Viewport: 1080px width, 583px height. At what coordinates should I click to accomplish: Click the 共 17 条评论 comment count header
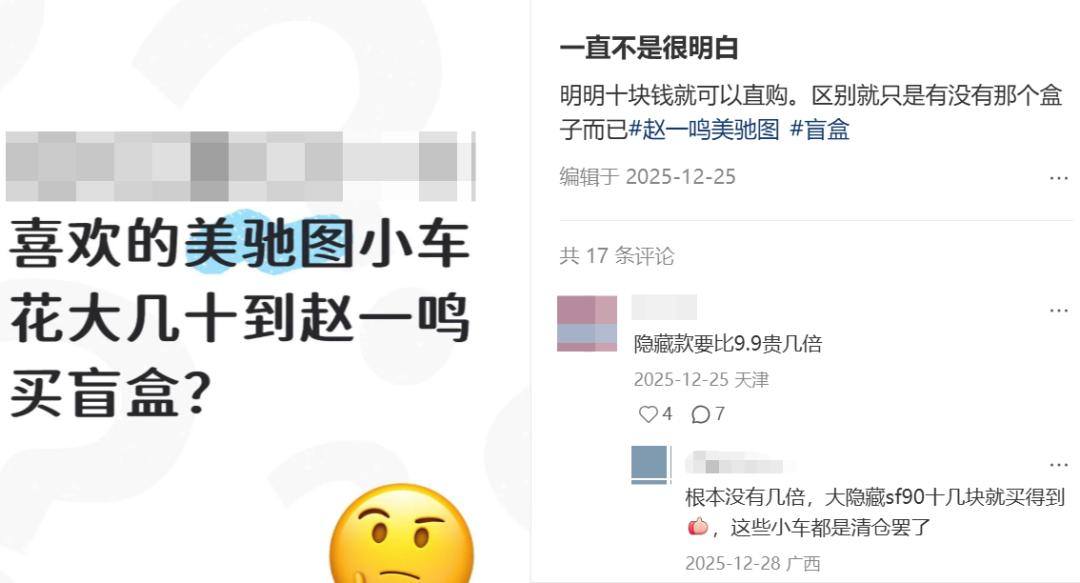coord(616,256)
